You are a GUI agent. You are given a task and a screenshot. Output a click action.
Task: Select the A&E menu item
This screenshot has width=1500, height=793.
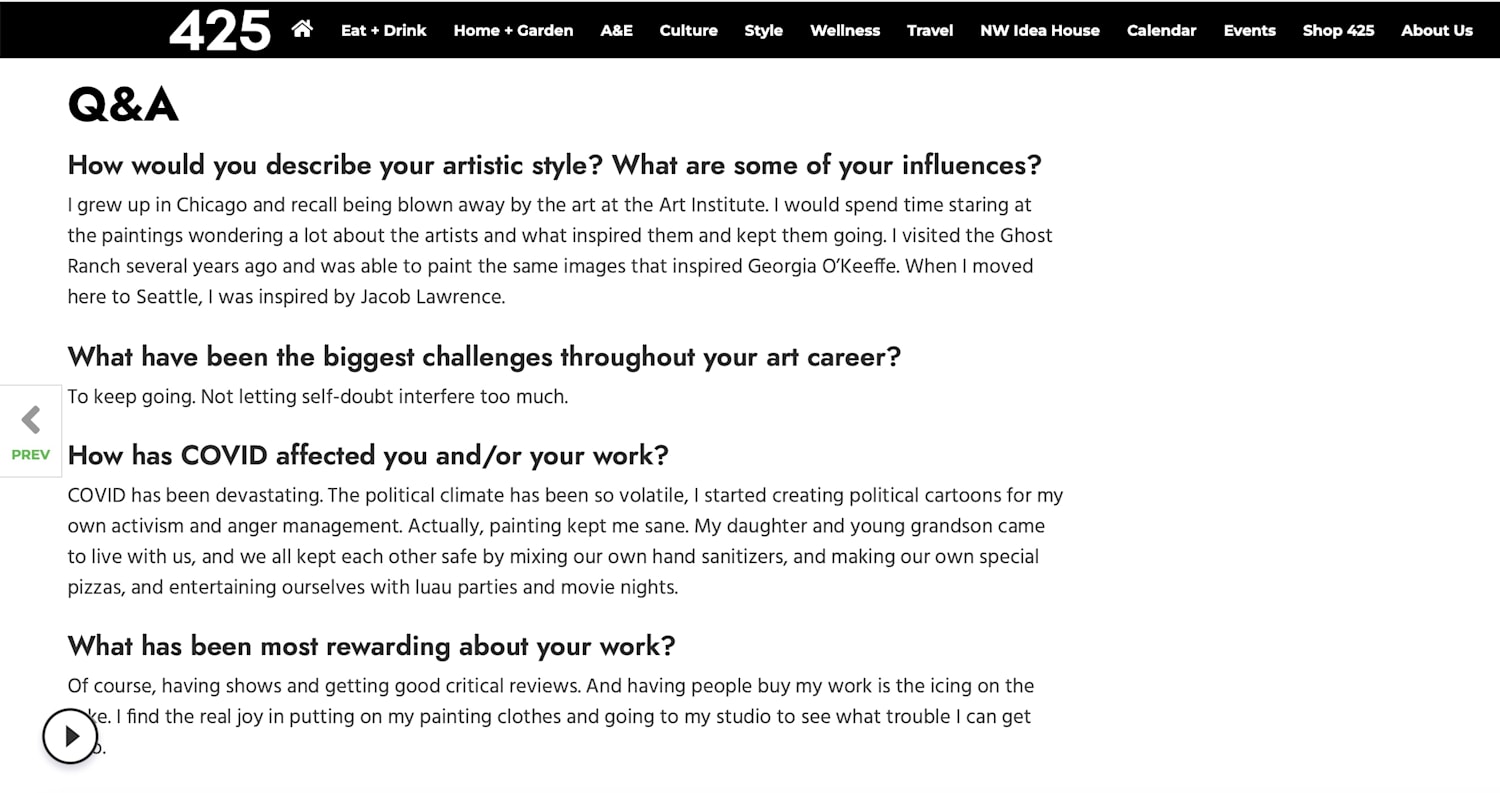coord(616,30)
